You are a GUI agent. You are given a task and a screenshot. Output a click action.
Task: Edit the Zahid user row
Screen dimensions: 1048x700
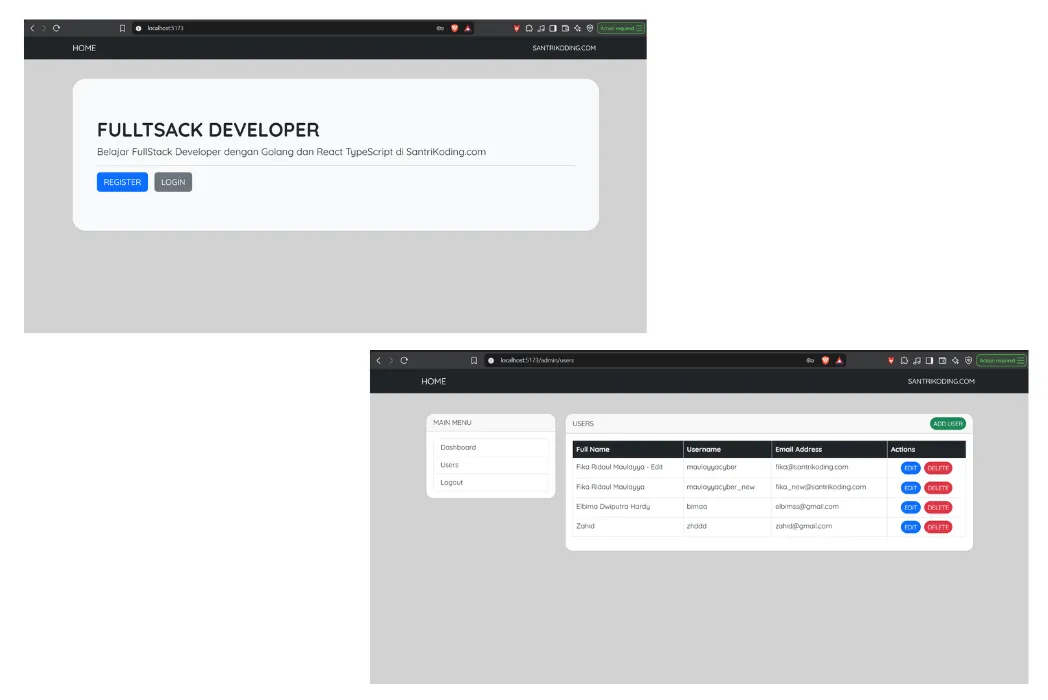[910, 527]
